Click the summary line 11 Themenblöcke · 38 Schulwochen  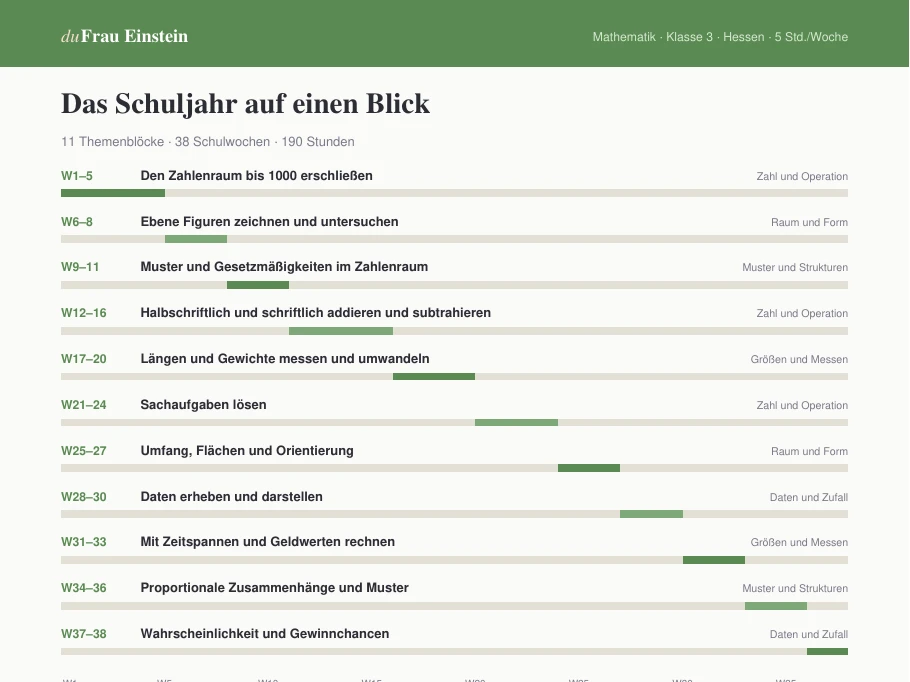208,142
